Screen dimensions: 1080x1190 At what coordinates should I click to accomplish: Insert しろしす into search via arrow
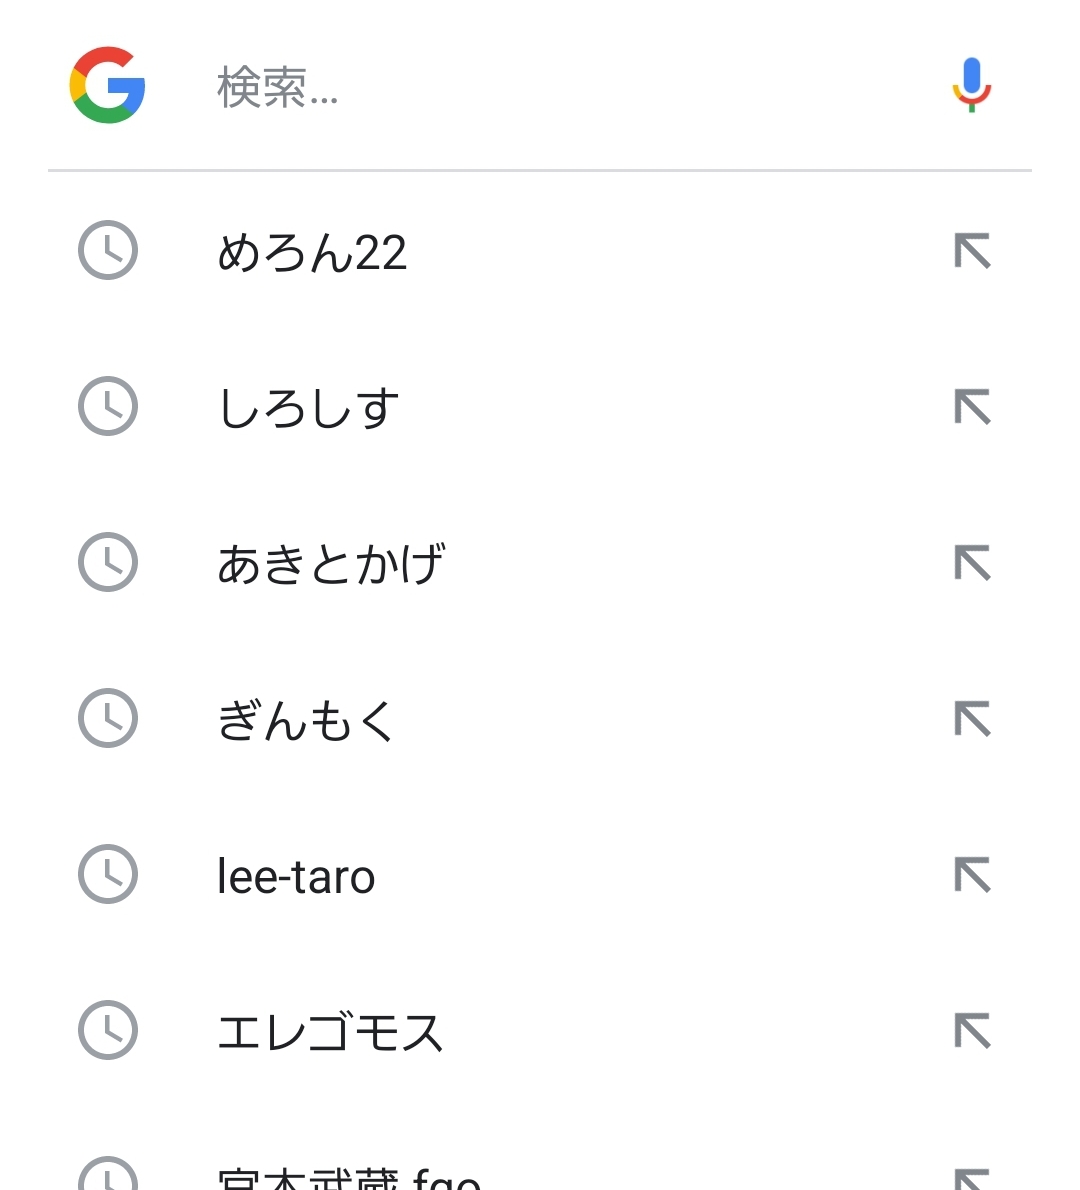coord(972,407)
